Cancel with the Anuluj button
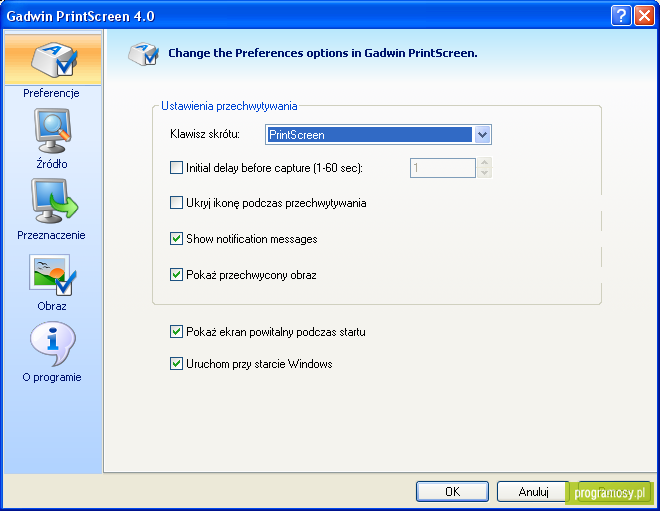 tap(533, 491)
